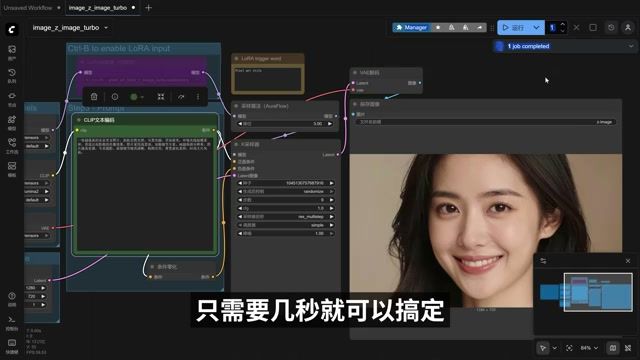Open the queue history sidebar panel
The width and height of the screenshot is (640, 360).
click(x=12, y=73)
